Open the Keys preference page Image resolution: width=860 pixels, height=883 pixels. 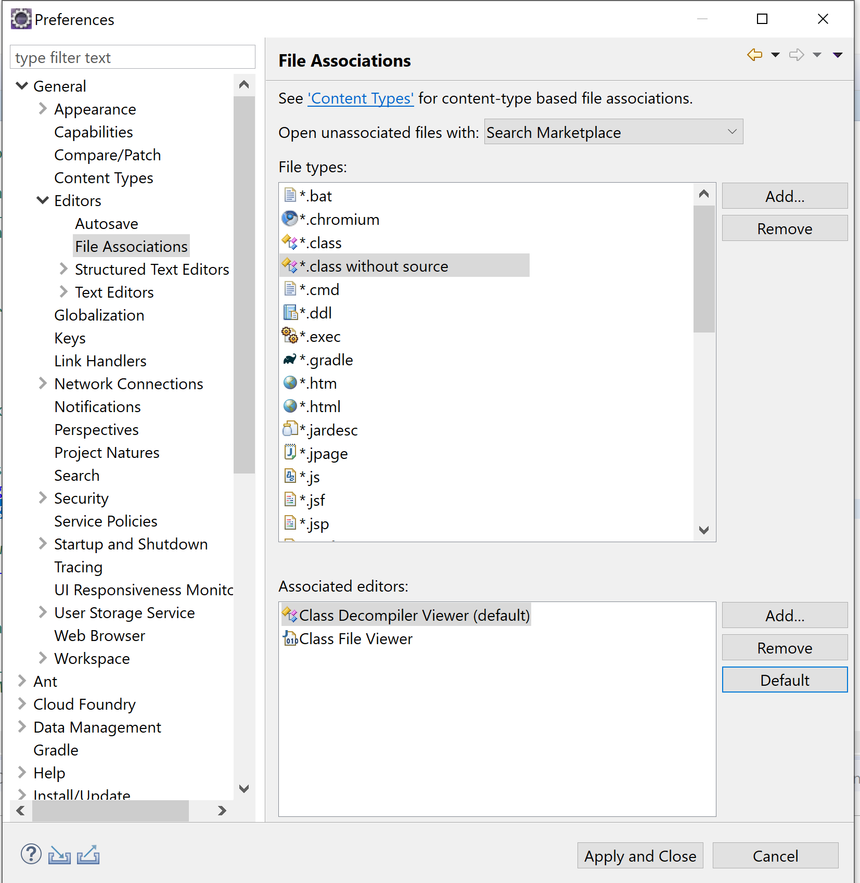pos(70,338)
